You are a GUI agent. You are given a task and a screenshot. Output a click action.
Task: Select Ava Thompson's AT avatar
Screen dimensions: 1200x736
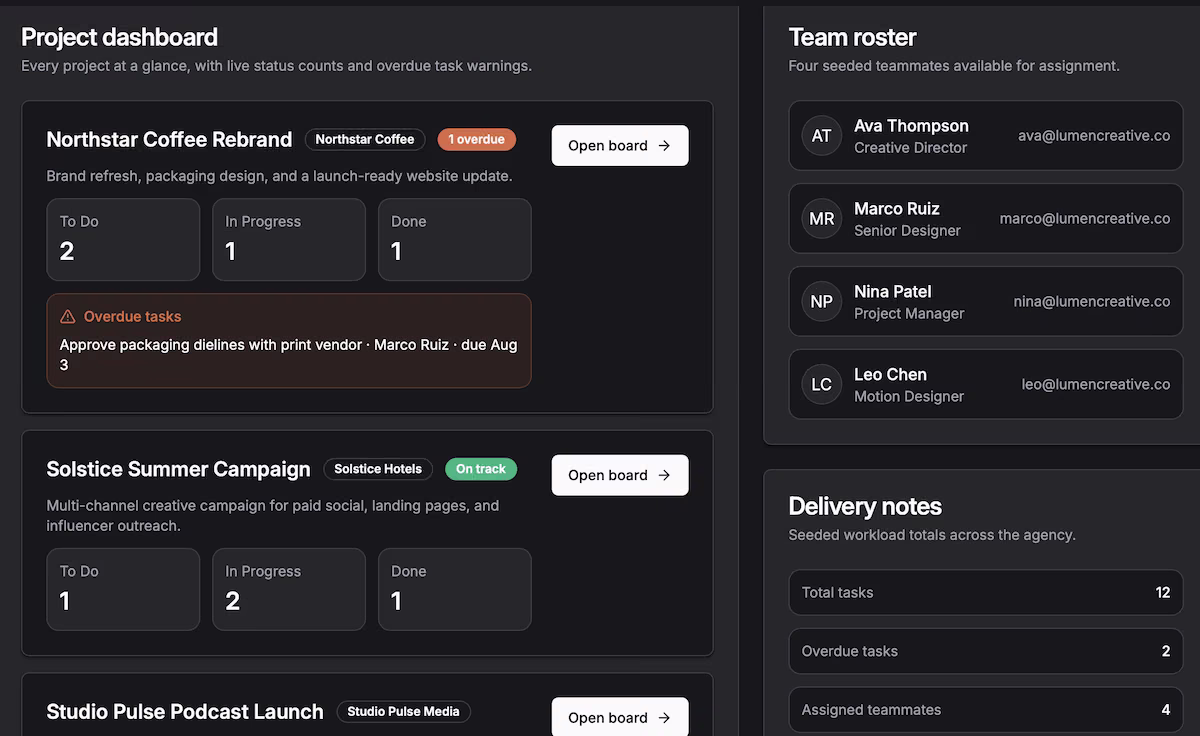pyautogui.click(x=822, y=136)
